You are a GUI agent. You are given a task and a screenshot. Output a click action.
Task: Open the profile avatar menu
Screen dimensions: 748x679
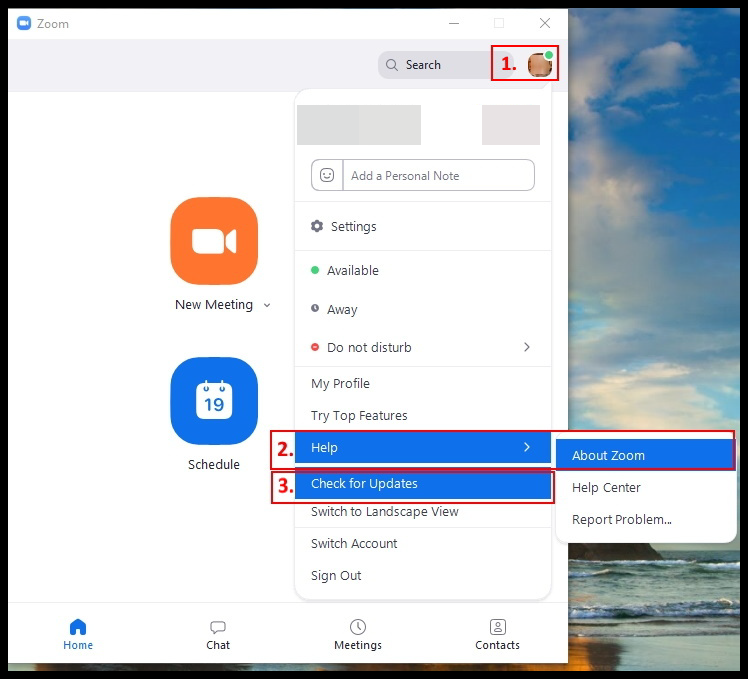(540, 64)
